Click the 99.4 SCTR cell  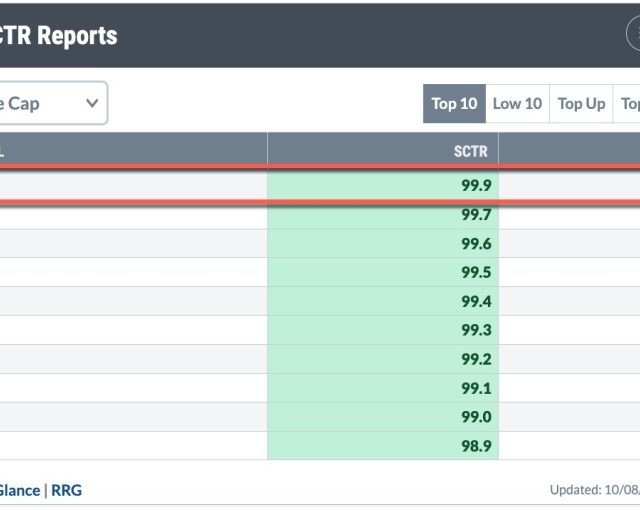coord(383,302)
